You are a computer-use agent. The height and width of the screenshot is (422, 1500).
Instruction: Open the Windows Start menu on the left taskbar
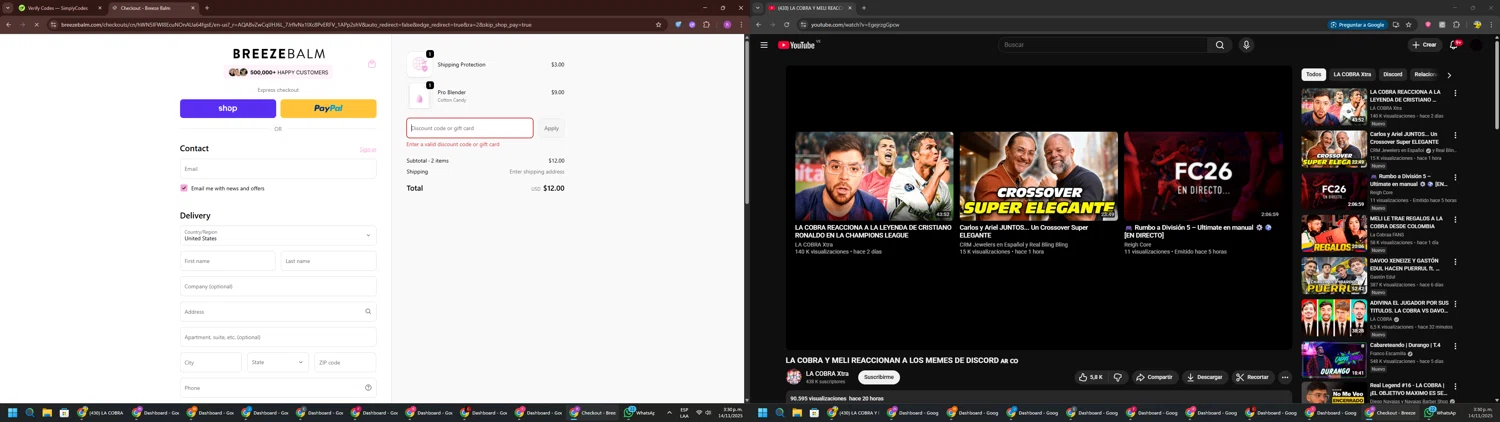(13, 412)
